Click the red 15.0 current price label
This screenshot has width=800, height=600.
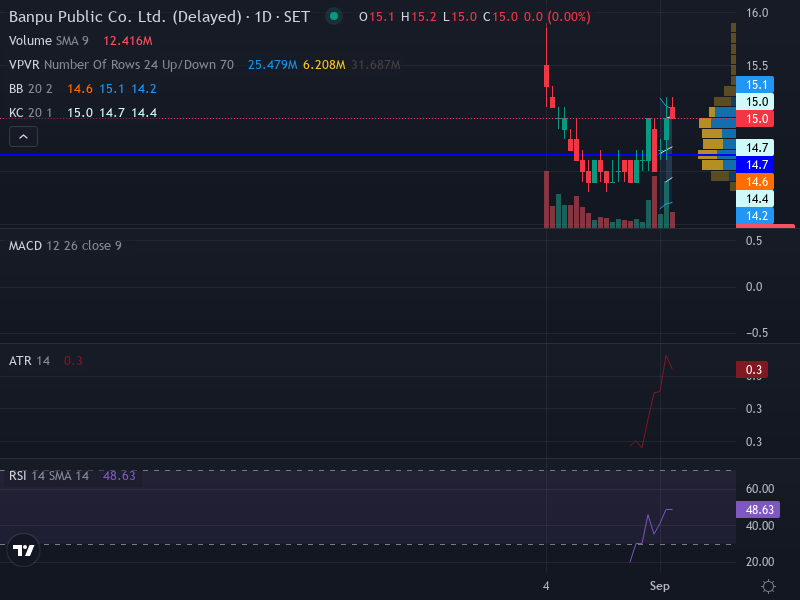click(x=755, y=119)
